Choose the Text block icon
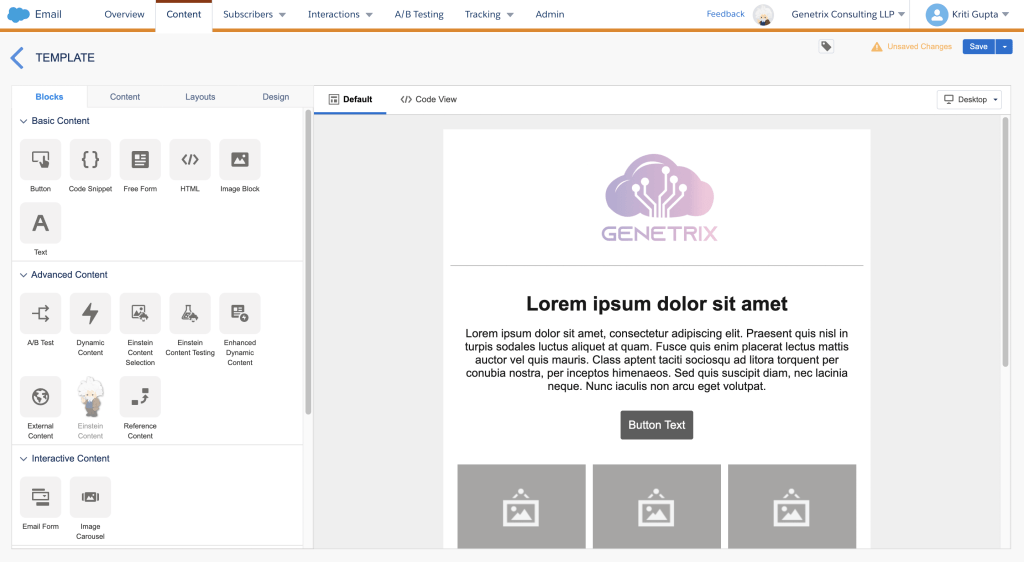The width and height of the screenshot is (1024, 562). click(40, 223)
